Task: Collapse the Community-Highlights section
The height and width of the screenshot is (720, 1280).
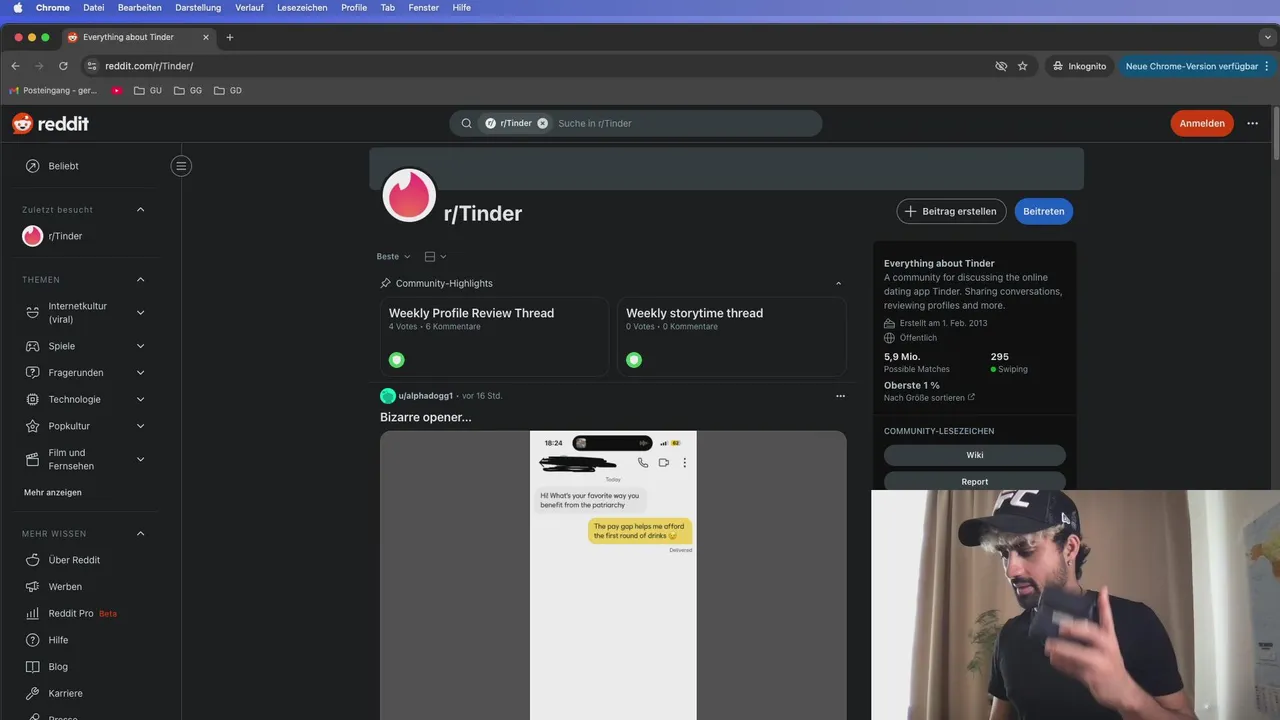Action: 838,284
